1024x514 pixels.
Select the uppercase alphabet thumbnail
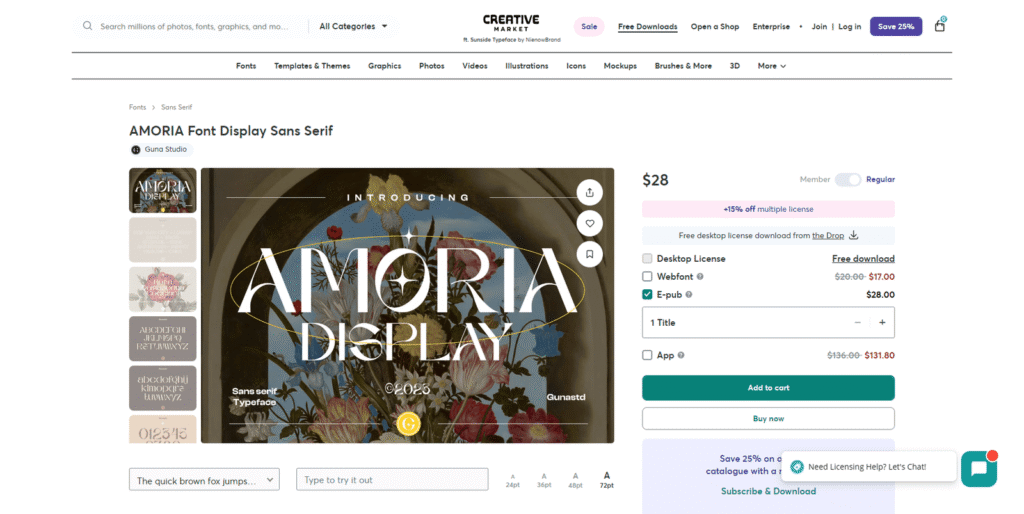tap(163, 339)
